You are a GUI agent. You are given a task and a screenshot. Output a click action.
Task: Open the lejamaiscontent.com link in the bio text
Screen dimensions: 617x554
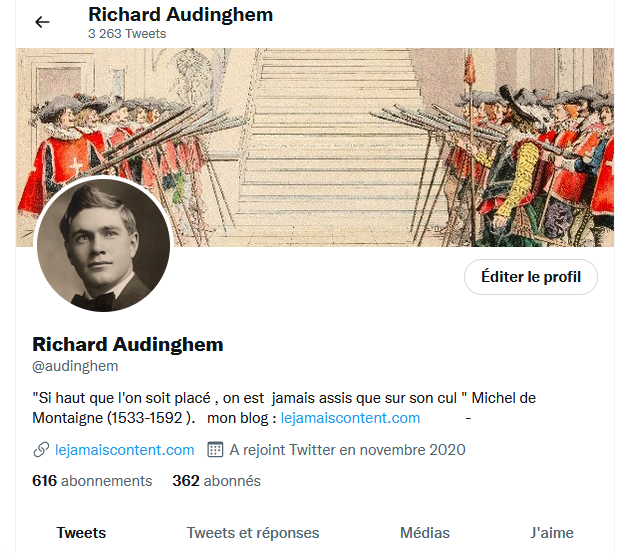[x=350, y=418]
